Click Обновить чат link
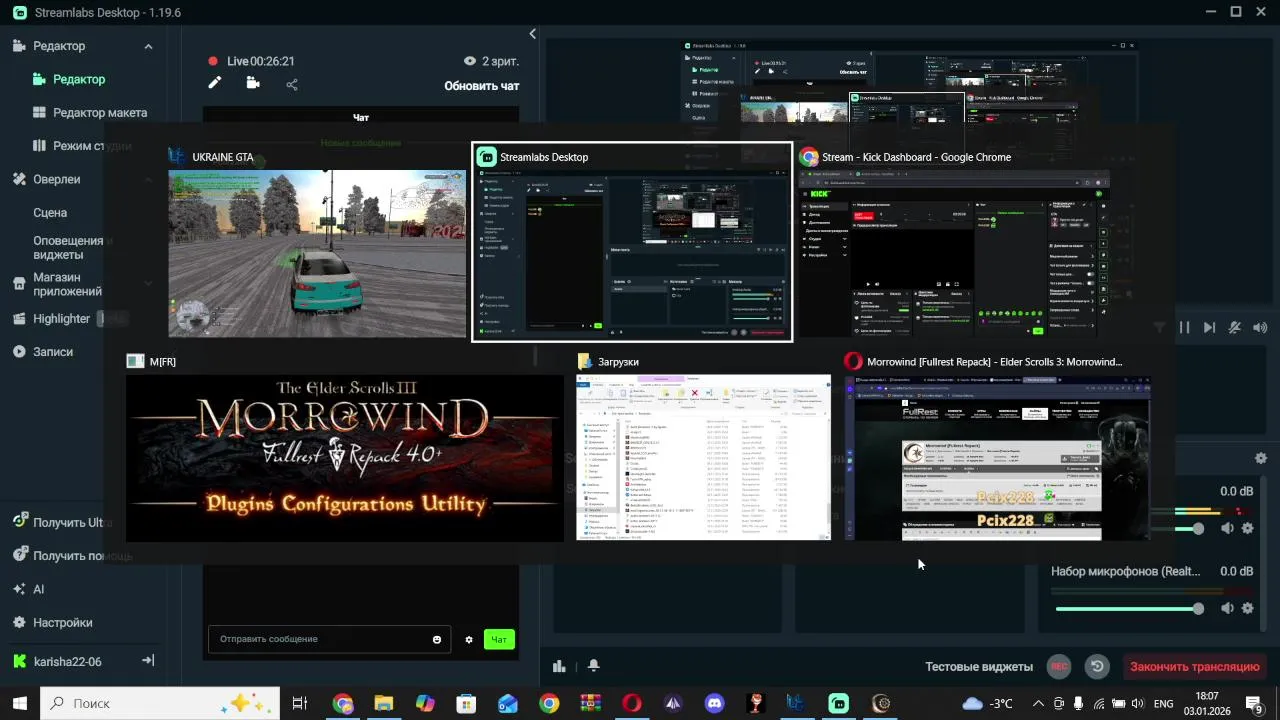The height and width of the screenshot is (720, 1280). (x=482, y=86)
